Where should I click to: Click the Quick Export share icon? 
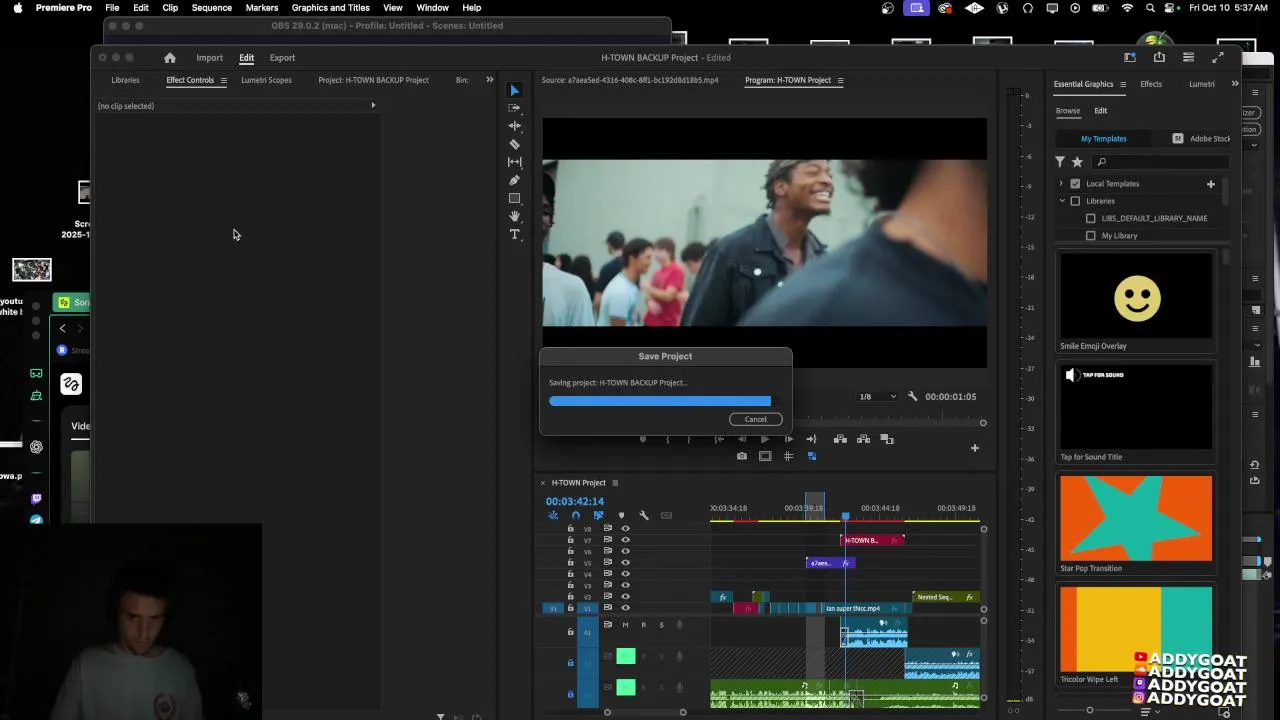point(1159,57)
